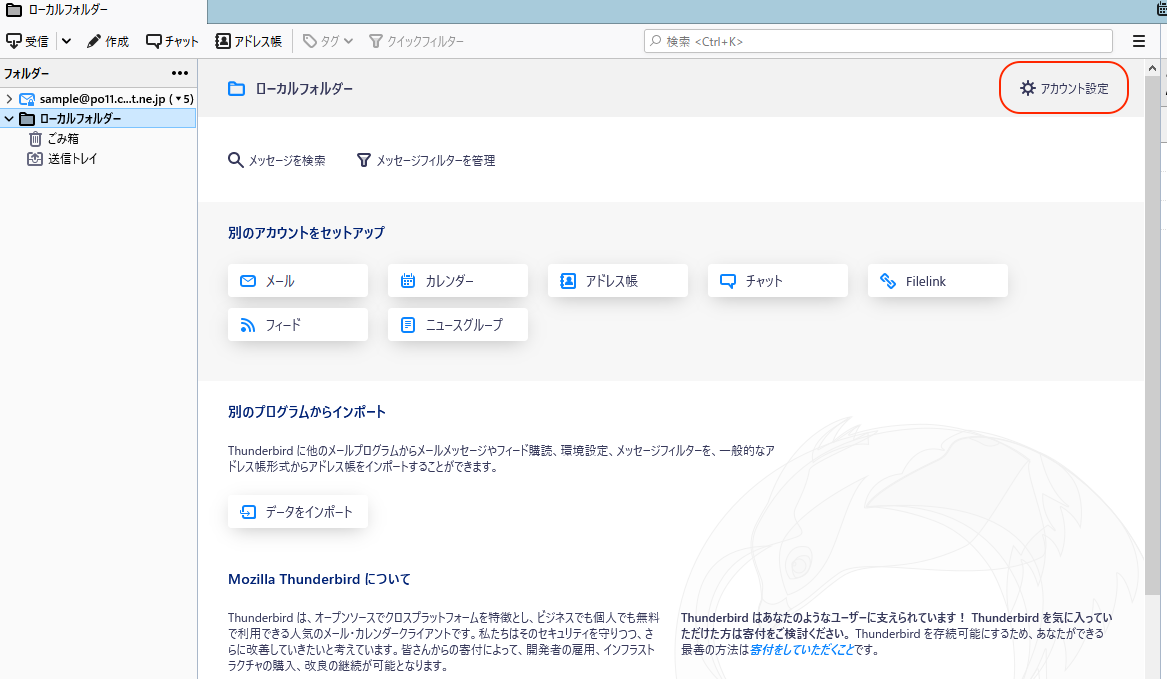Set up a new メール account
Screen dimensions: 1167x679
tap(298, 281)
